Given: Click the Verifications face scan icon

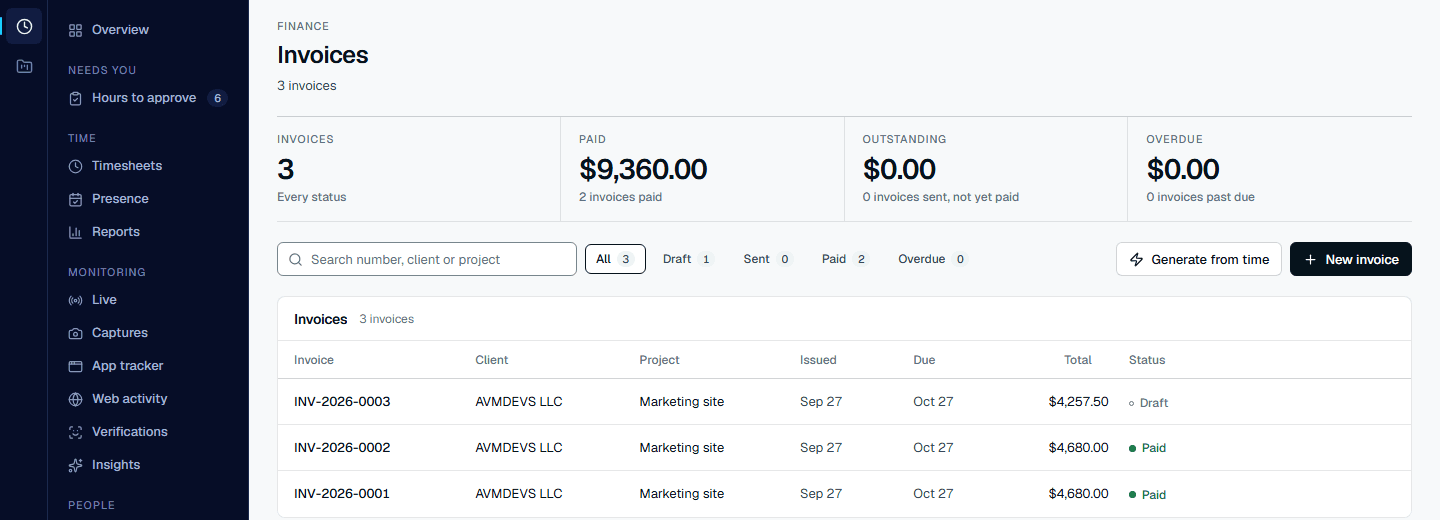Looking at the screenshot, I should click(75, 432).
